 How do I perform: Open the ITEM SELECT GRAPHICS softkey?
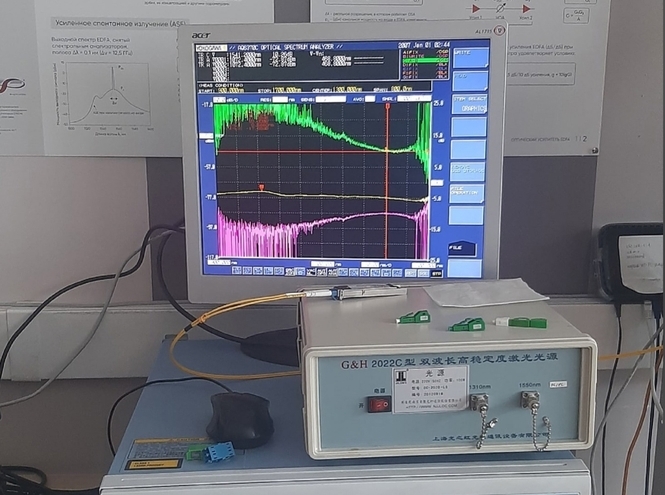click(469, 104)
